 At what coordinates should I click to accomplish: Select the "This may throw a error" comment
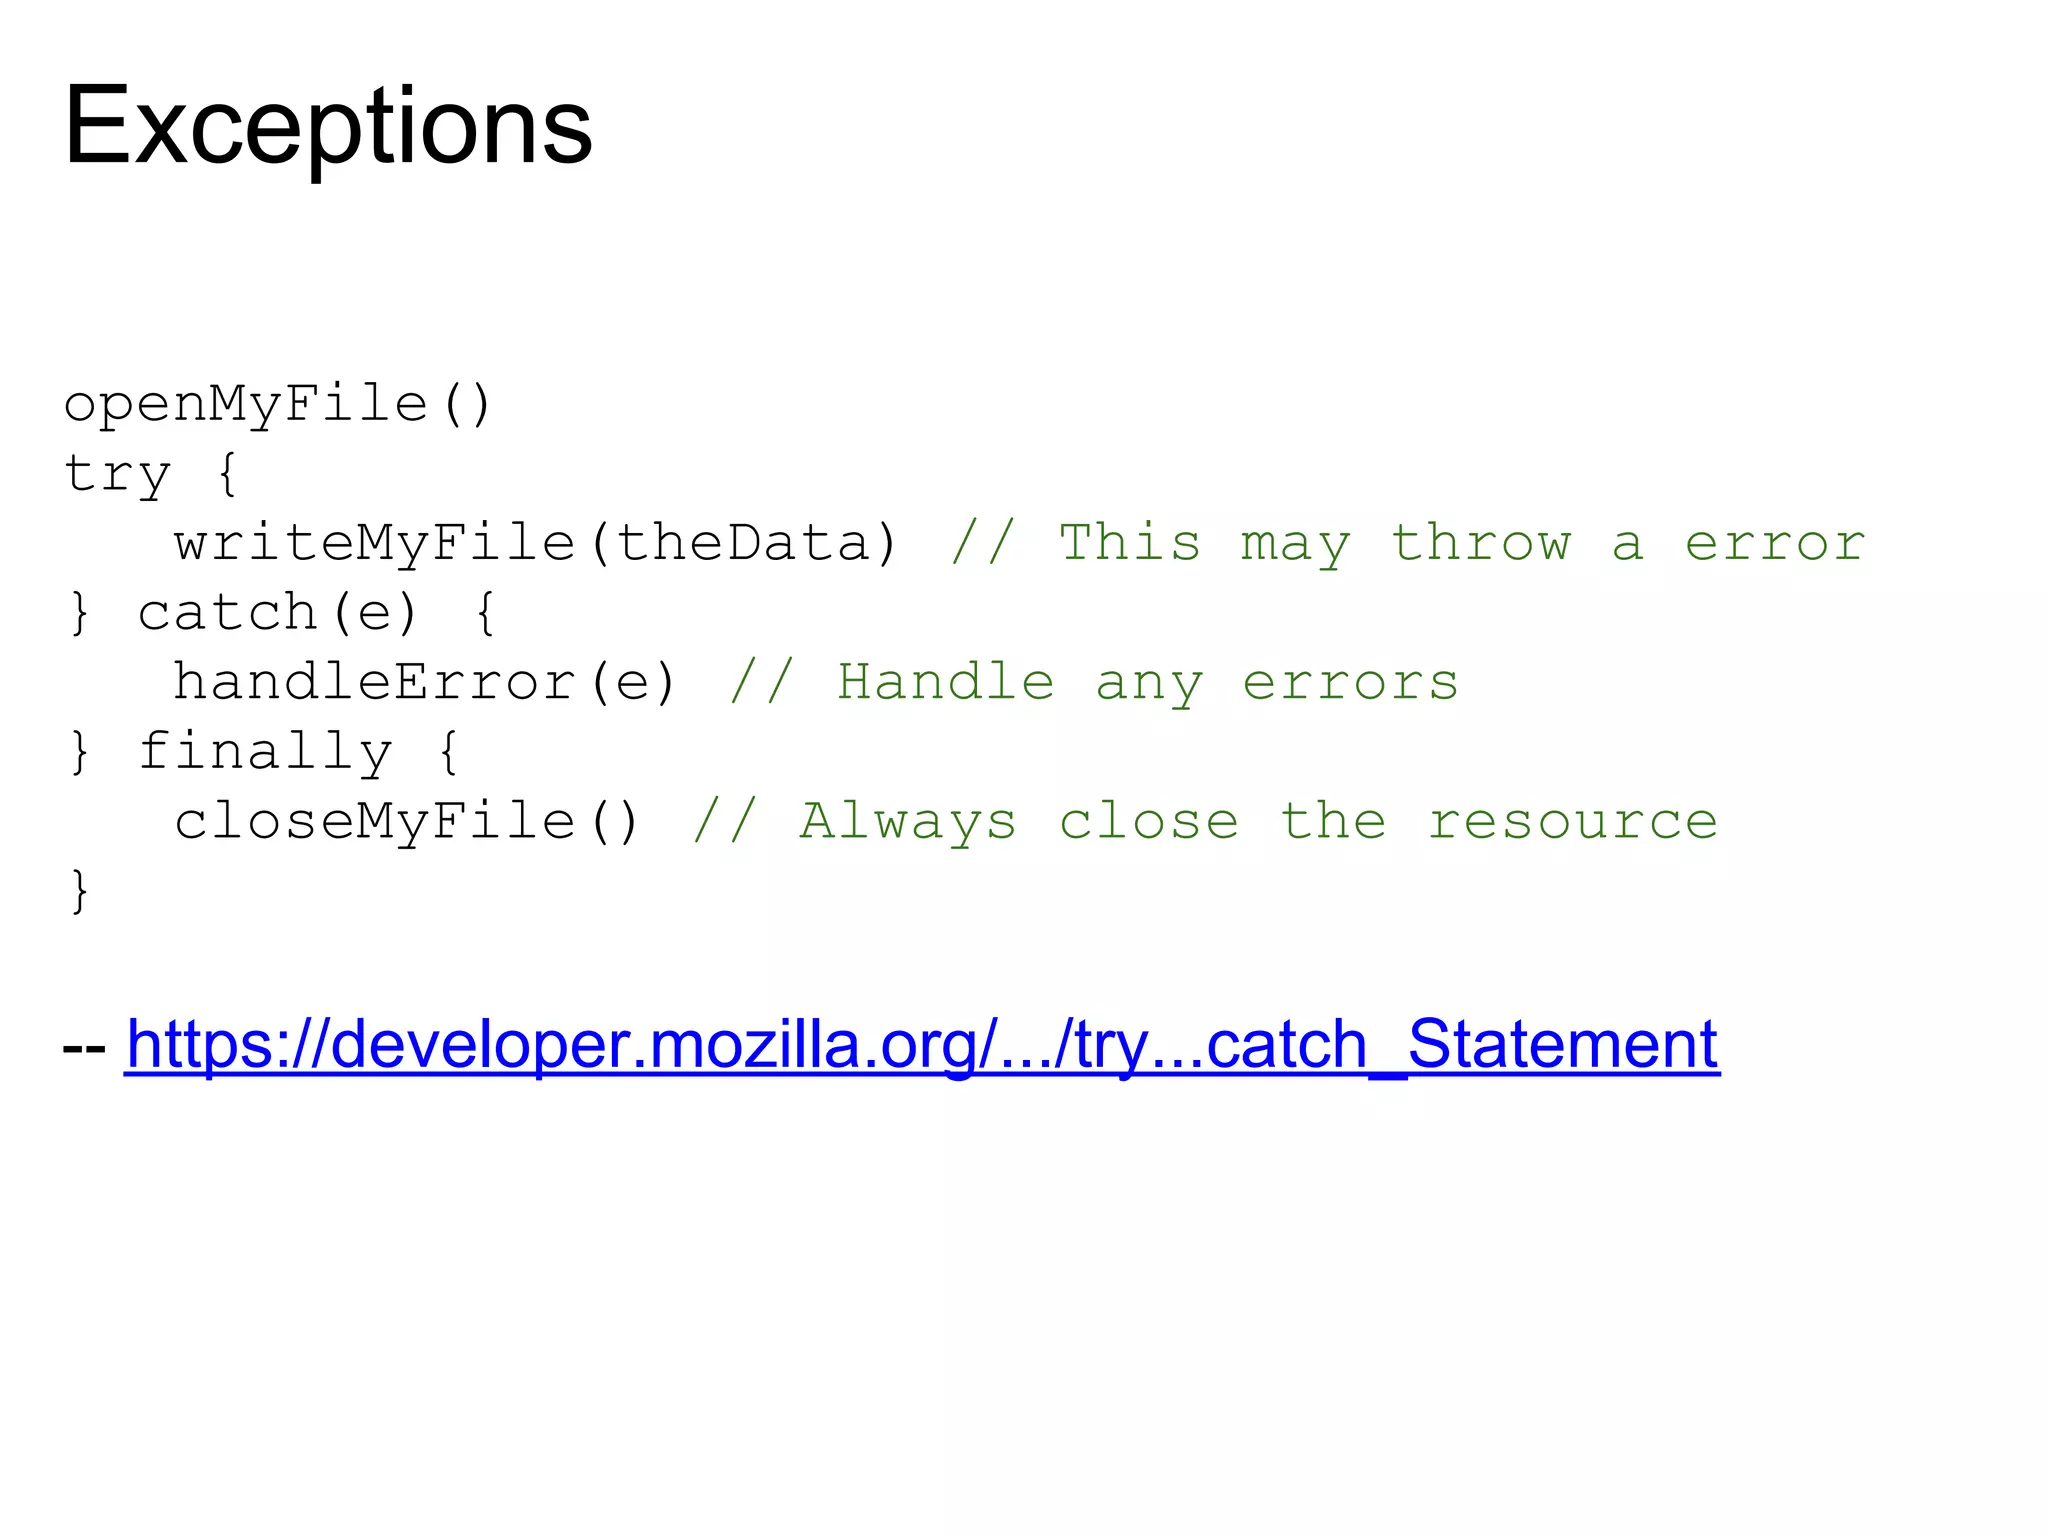[x=1408, y=544]
